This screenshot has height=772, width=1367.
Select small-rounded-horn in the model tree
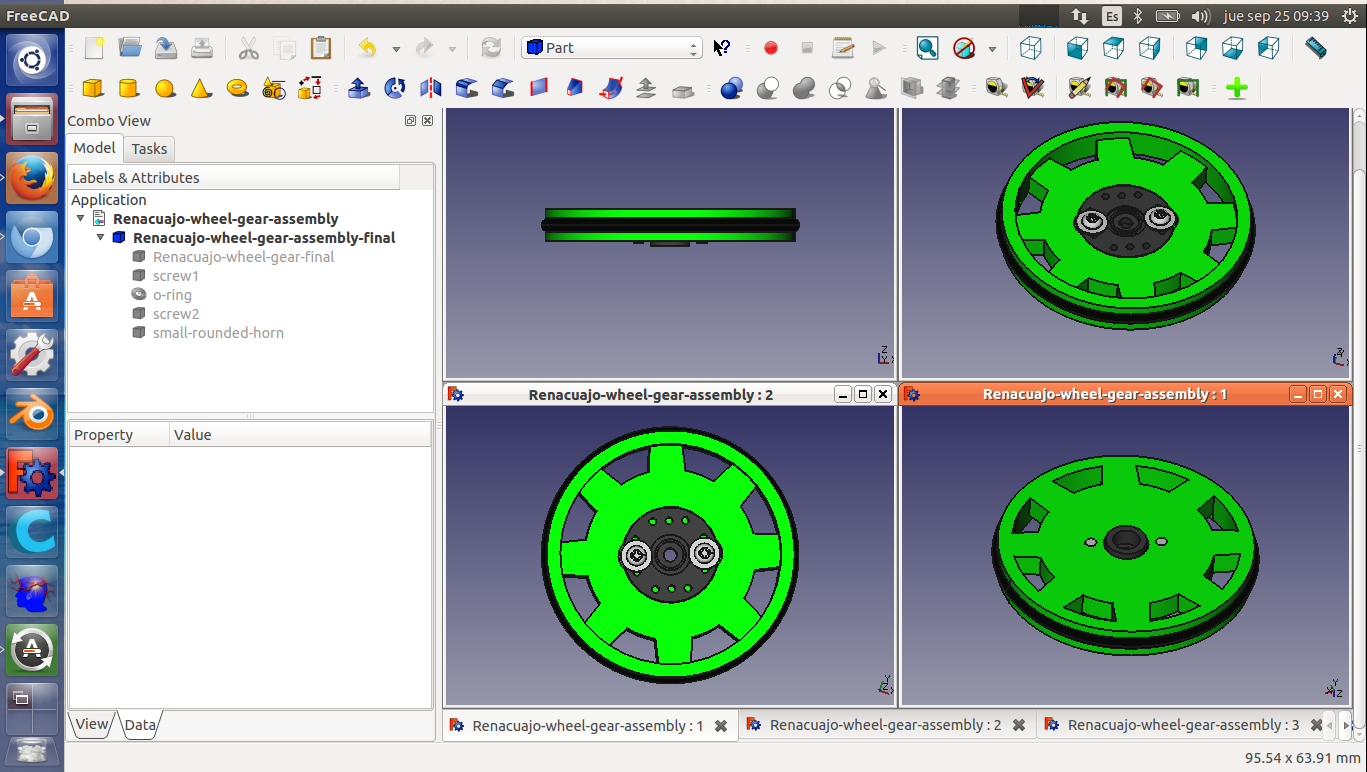coord(217,333)
